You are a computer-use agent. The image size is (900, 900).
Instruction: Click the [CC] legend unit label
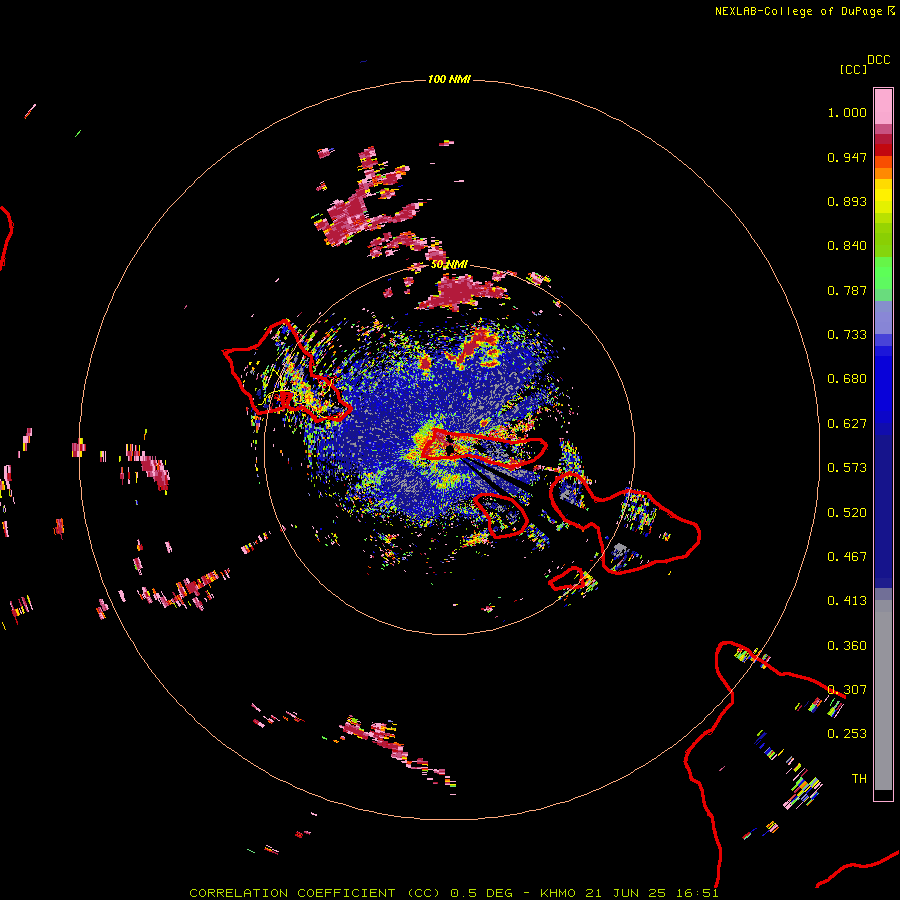[x=853, y=69]
